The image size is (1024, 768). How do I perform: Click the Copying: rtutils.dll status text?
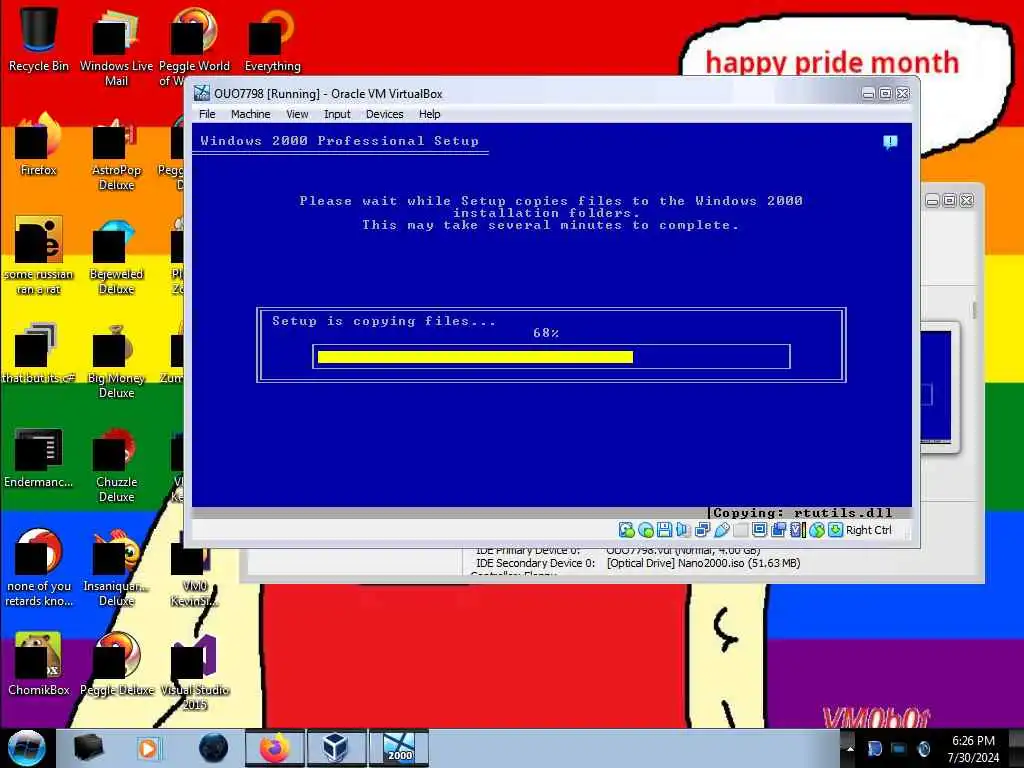pyautogui.click(x=802, y=513)
